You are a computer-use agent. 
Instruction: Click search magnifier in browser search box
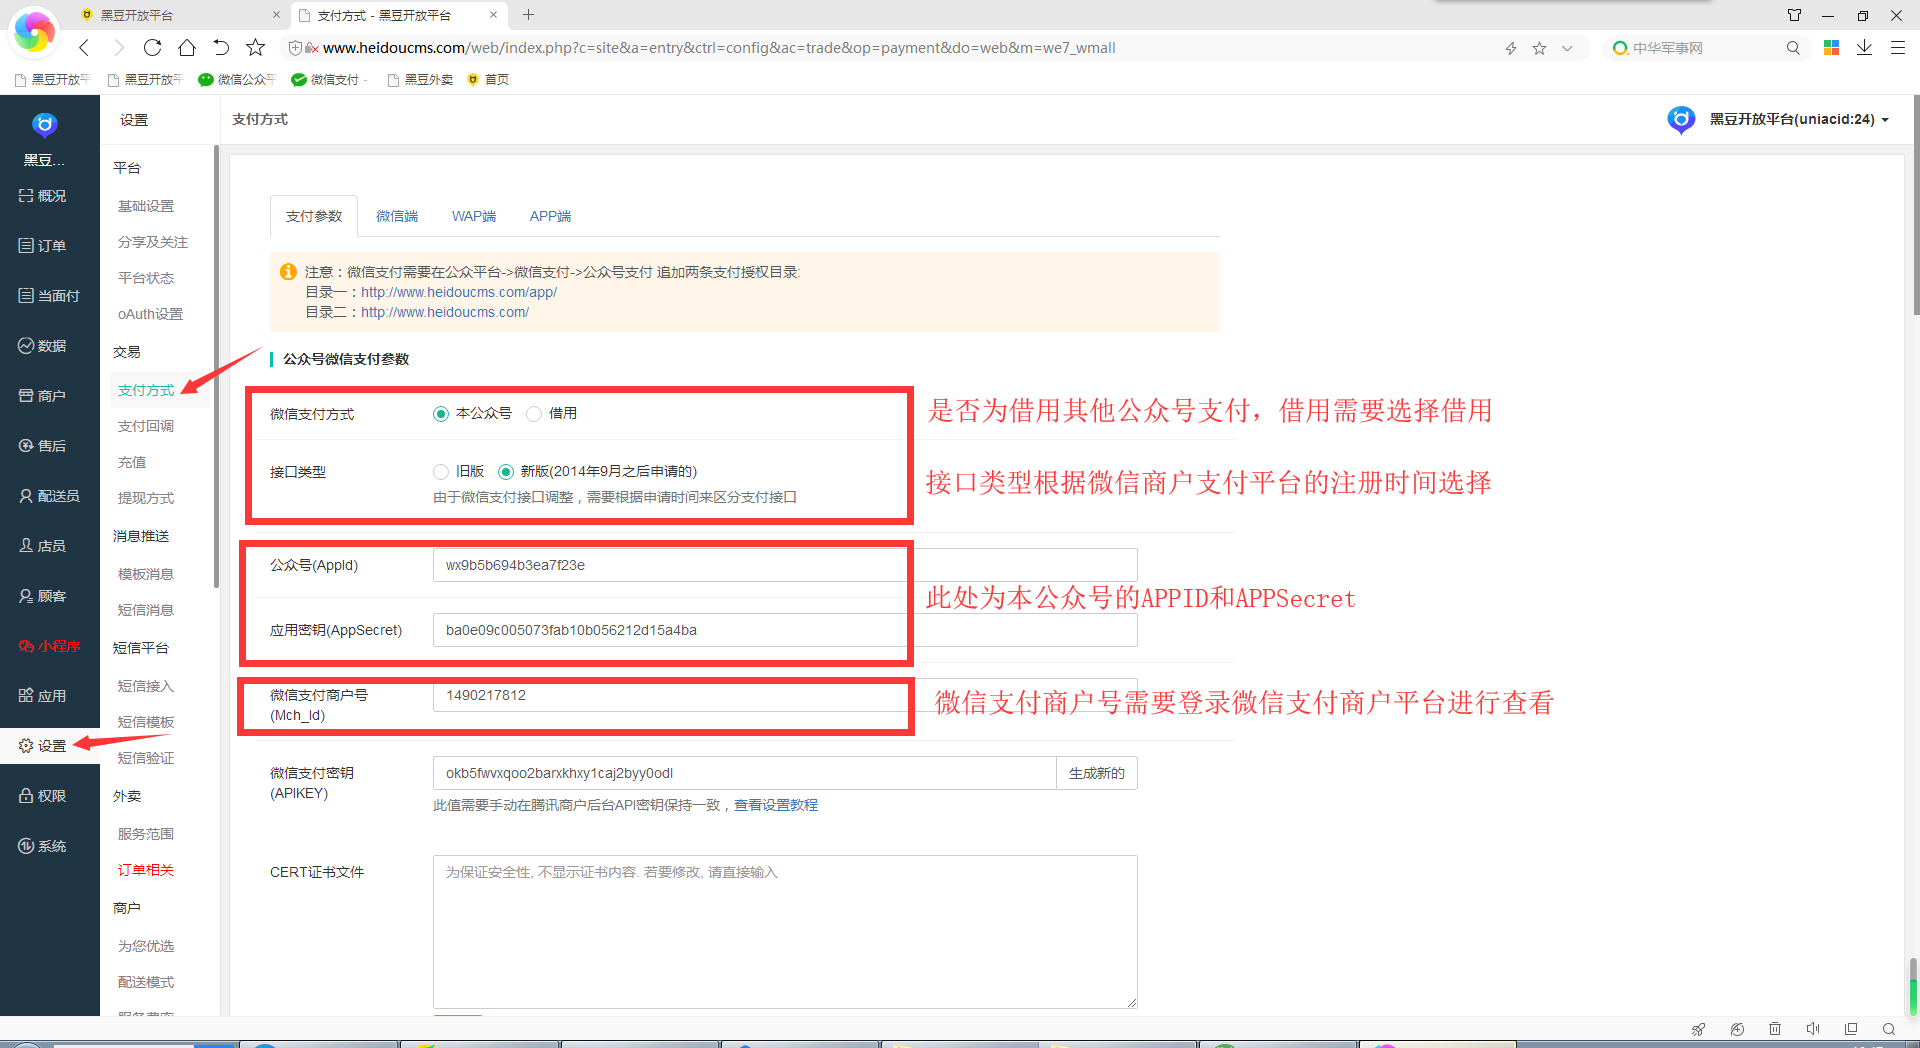pos(1793,48)
